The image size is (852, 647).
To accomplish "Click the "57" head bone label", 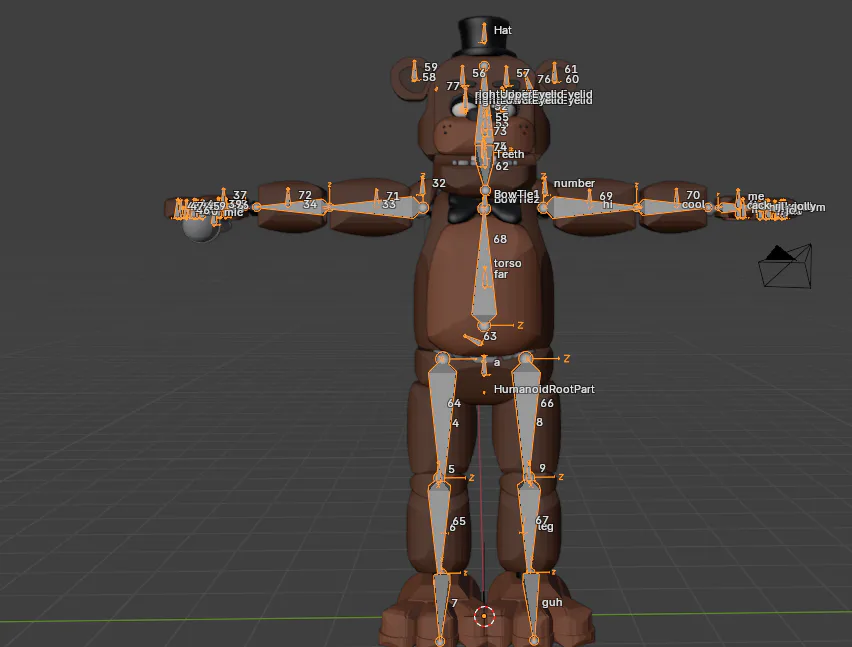I will (523, 73).
